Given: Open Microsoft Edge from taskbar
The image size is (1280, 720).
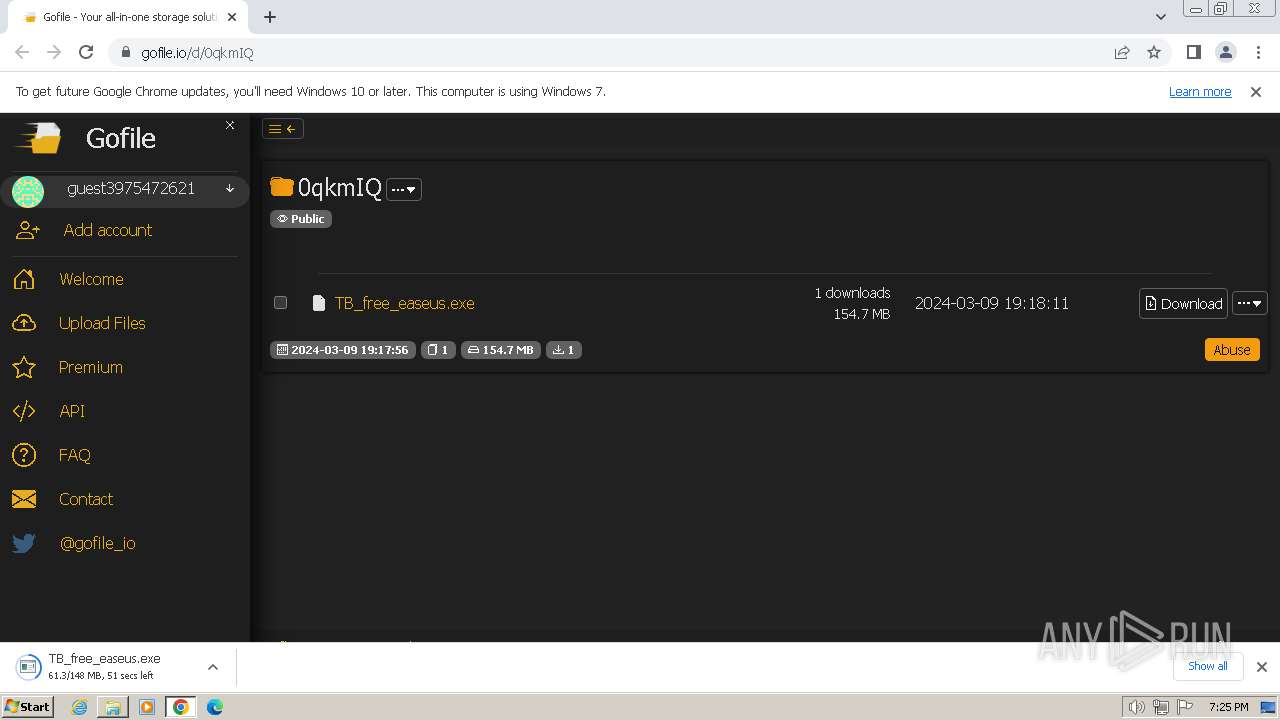Looking at the screenshot, I should 215,707.
